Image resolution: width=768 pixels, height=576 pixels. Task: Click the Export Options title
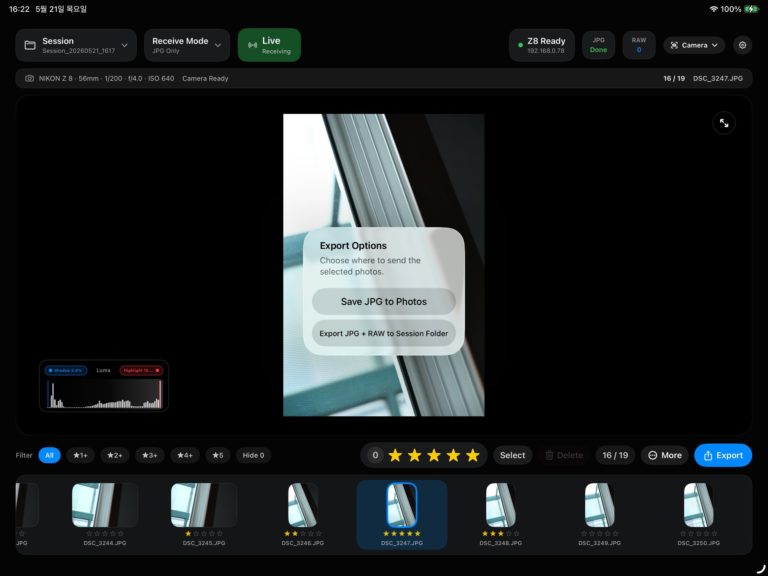(353, 246)
